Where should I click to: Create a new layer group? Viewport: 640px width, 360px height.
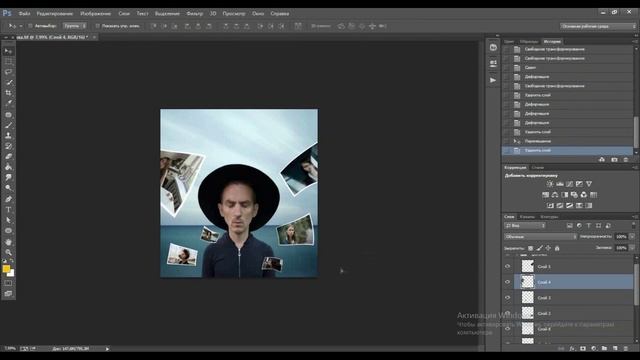tap(604, 349)
